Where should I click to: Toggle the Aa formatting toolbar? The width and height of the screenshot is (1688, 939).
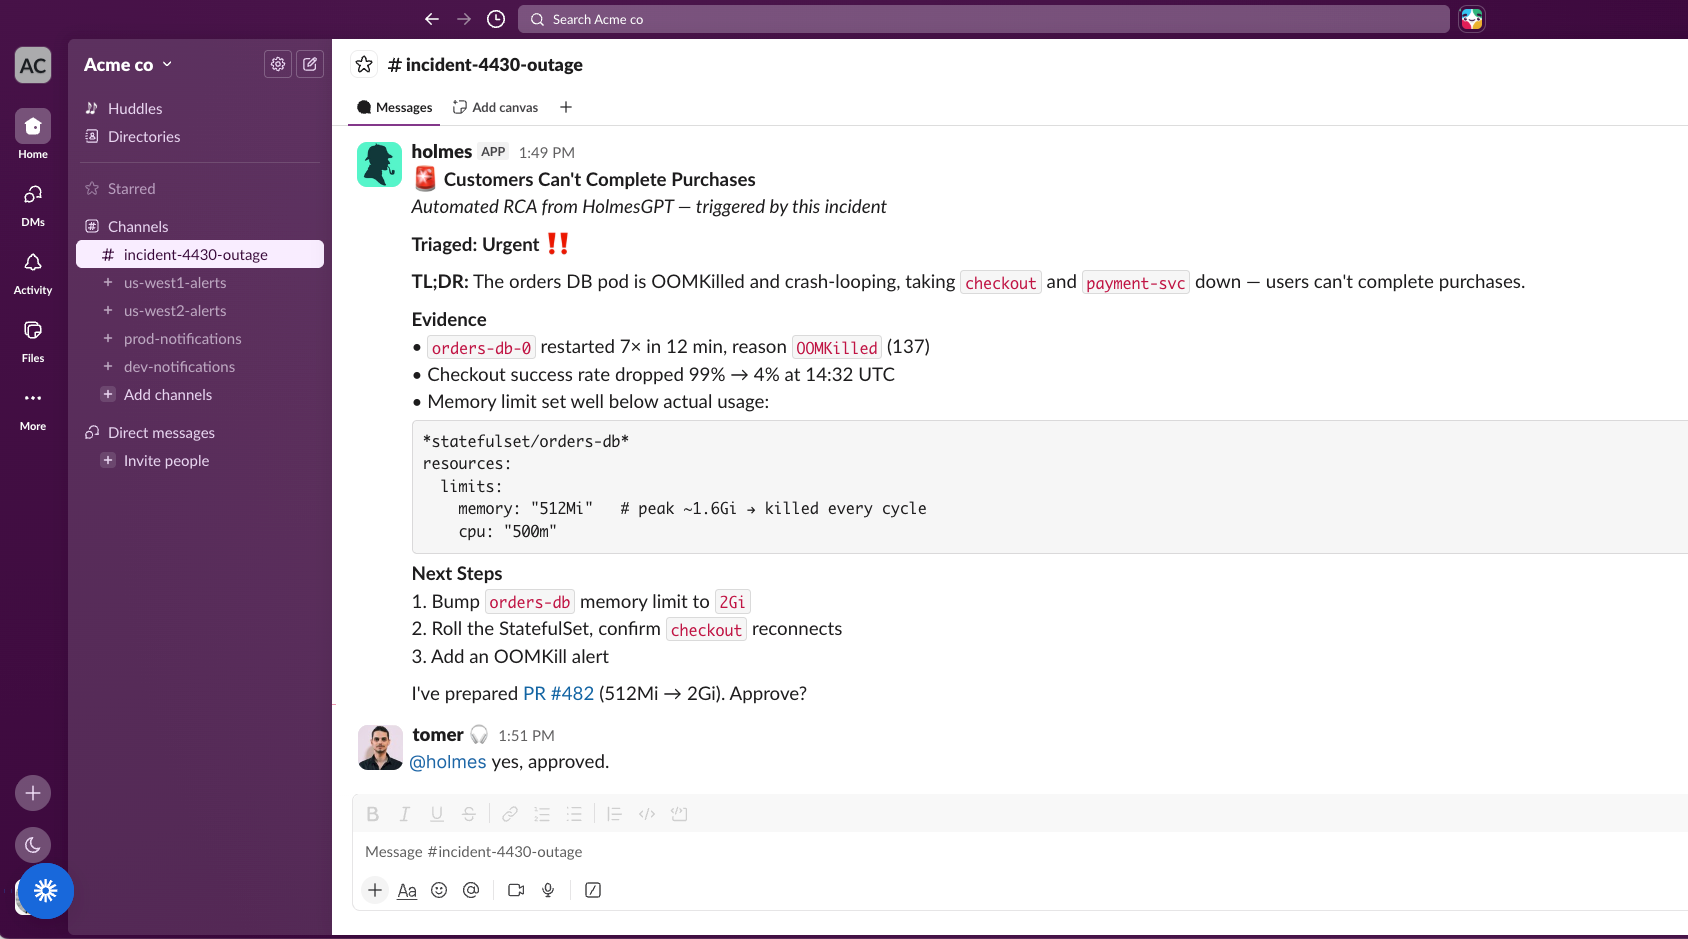pos(407,890)
